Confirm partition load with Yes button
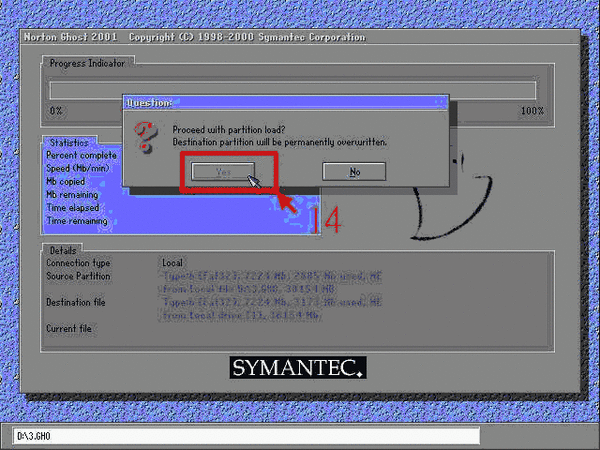 (223, 171)
